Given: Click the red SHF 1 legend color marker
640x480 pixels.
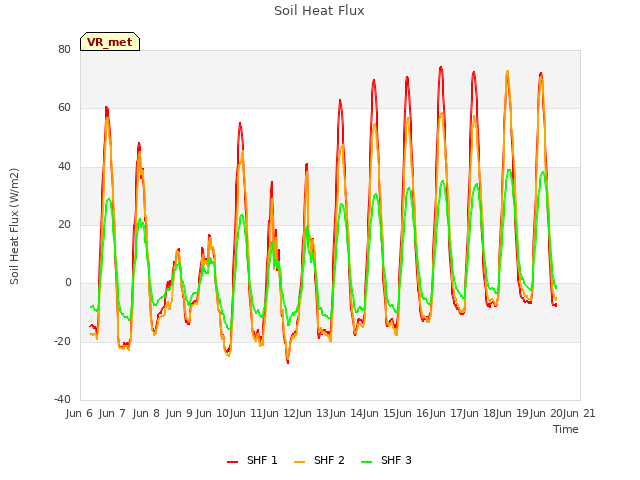Looking at the screenshot, I should click(232, 462).
